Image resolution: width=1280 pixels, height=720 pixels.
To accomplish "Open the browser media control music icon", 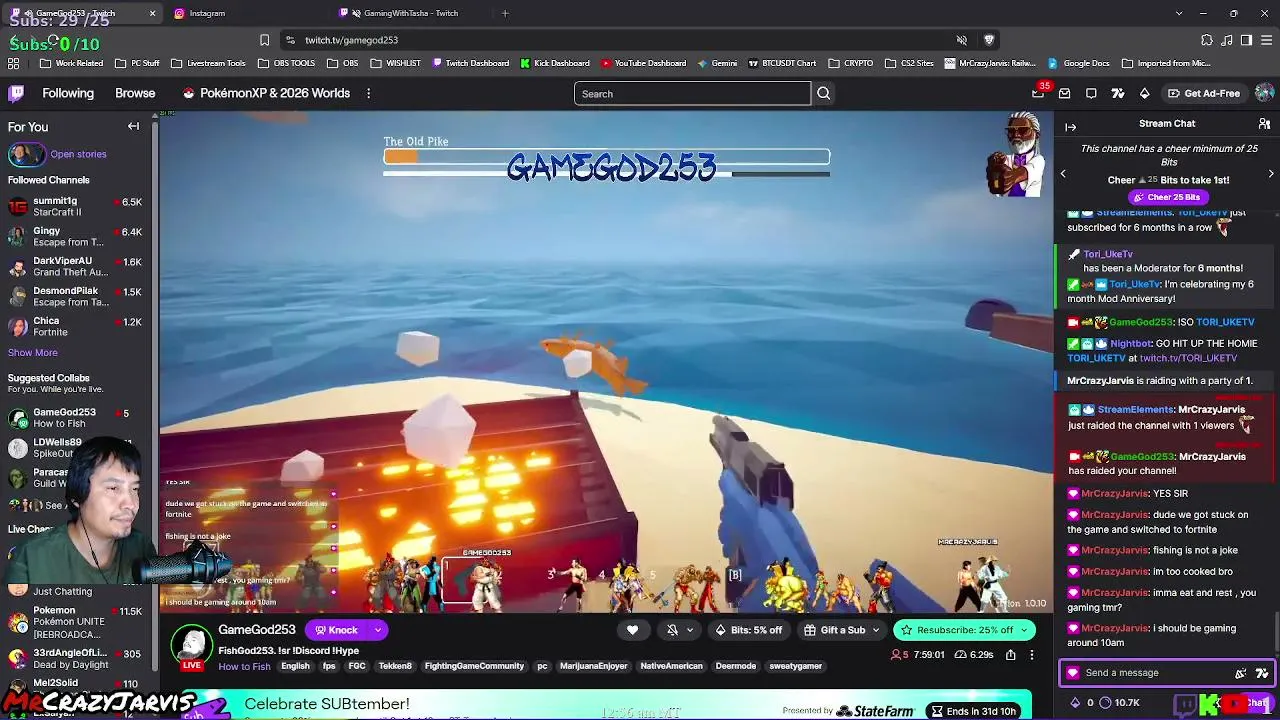I will (x=1227, y=40).
